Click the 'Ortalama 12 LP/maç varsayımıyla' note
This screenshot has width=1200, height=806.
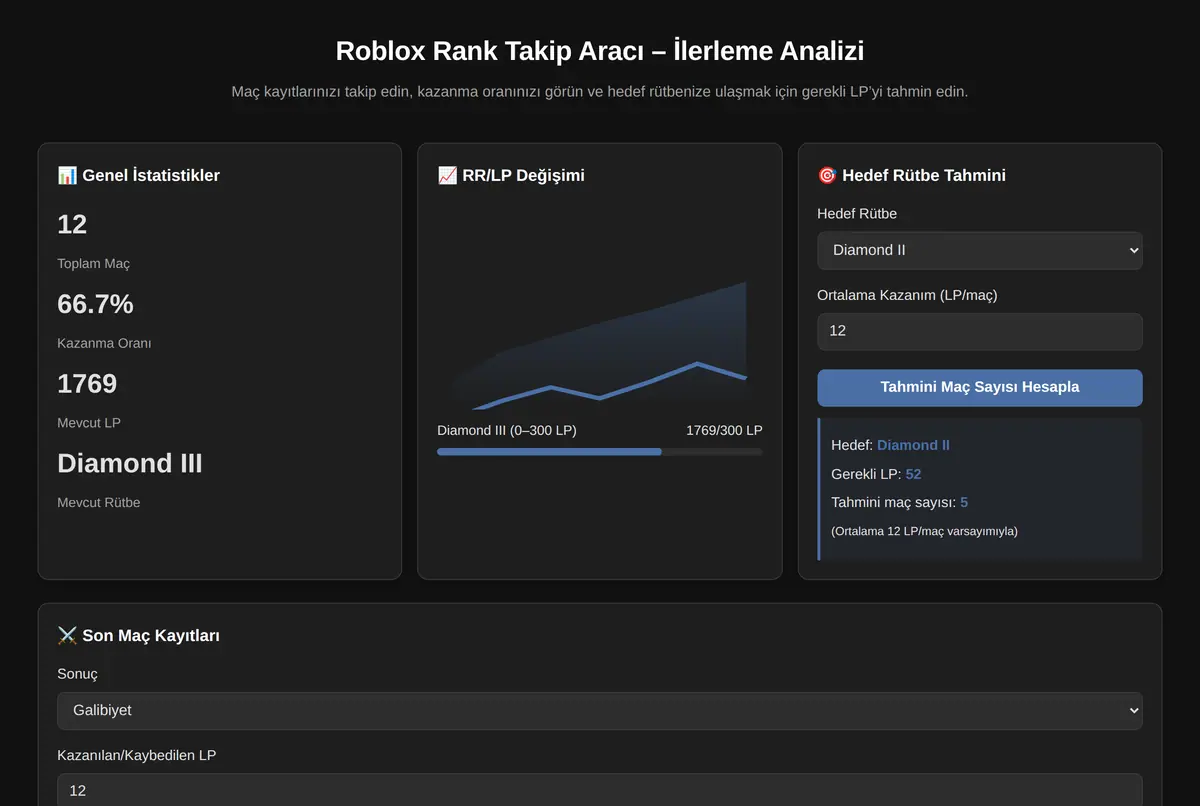924,531
